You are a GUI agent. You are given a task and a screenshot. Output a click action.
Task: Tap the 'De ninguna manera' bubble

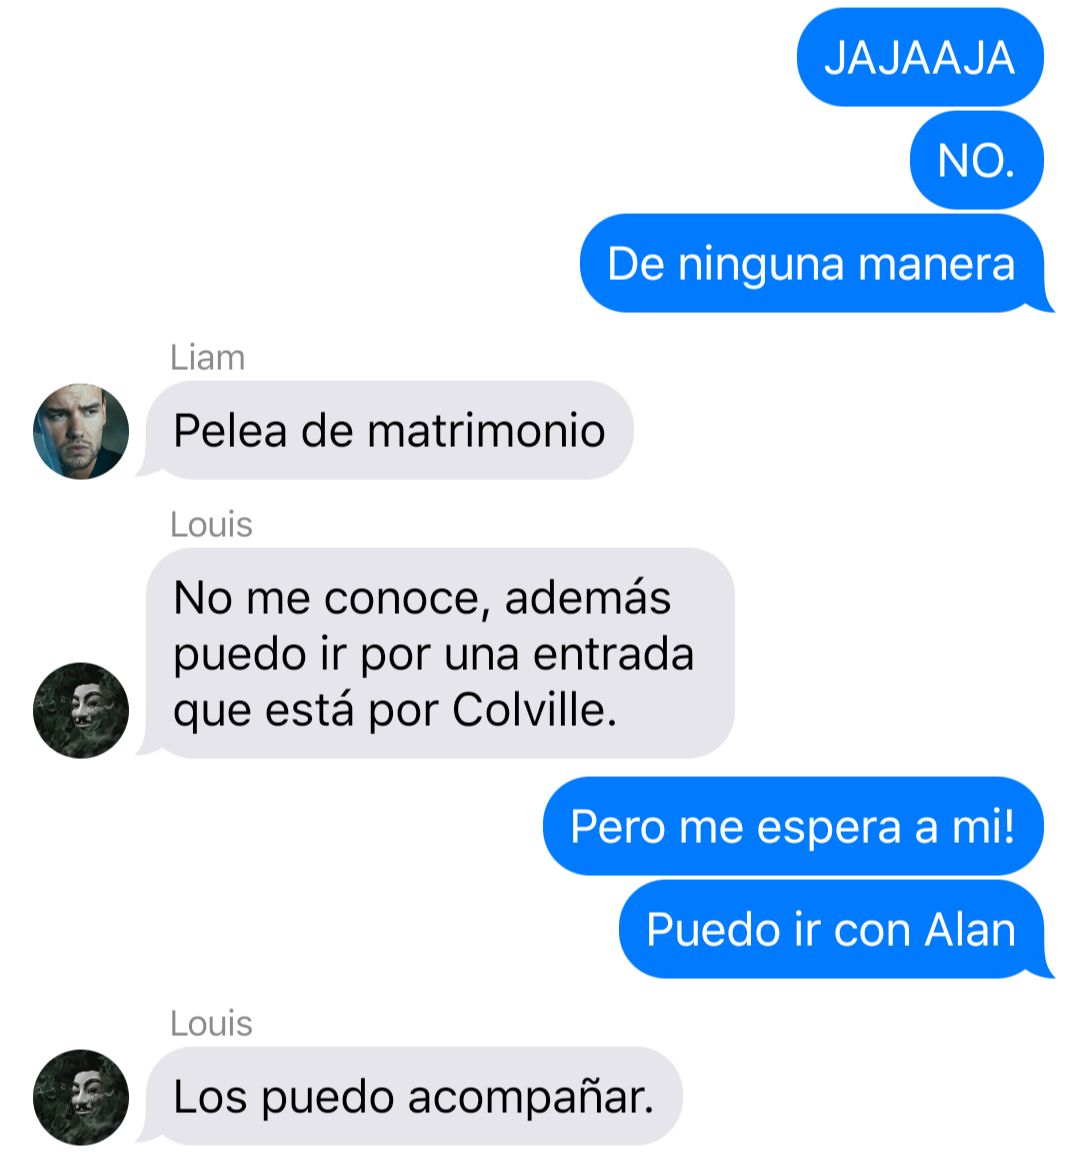[x=813, y=264]
